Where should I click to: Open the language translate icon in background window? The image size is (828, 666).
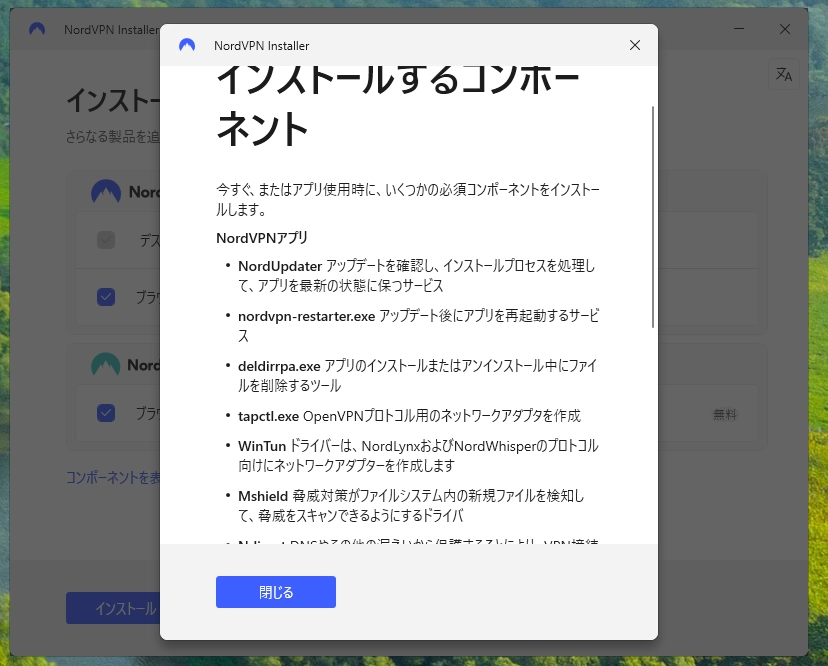(x=784, y=74)
